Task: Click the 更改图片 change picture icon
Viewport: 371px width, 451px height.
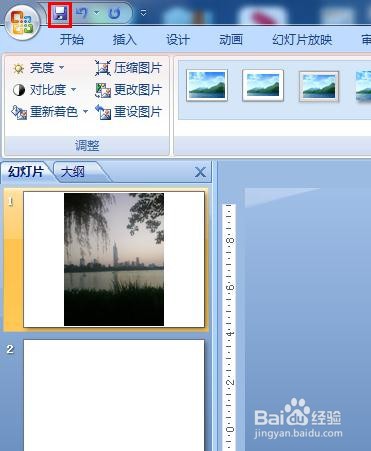Action: pyautogui.click(x=103, y=90)
